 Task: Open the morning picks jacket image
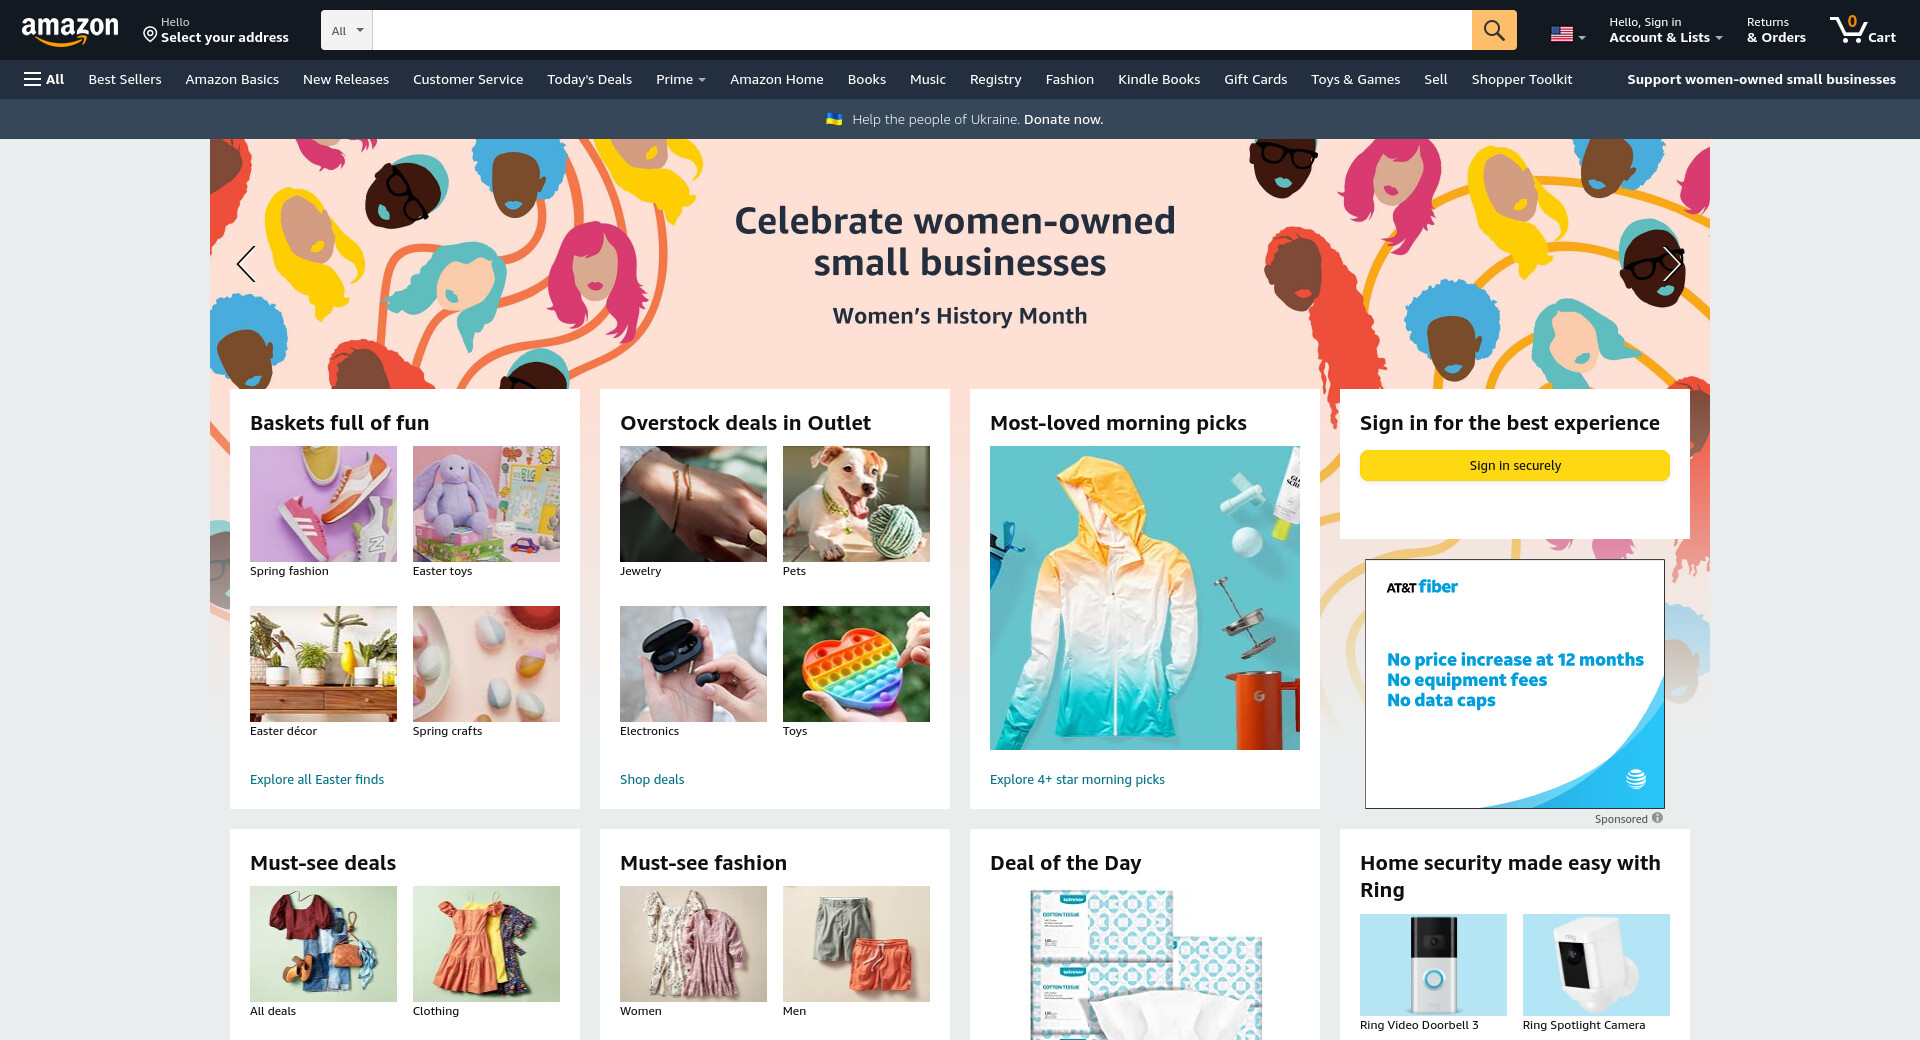(1145, 598)
